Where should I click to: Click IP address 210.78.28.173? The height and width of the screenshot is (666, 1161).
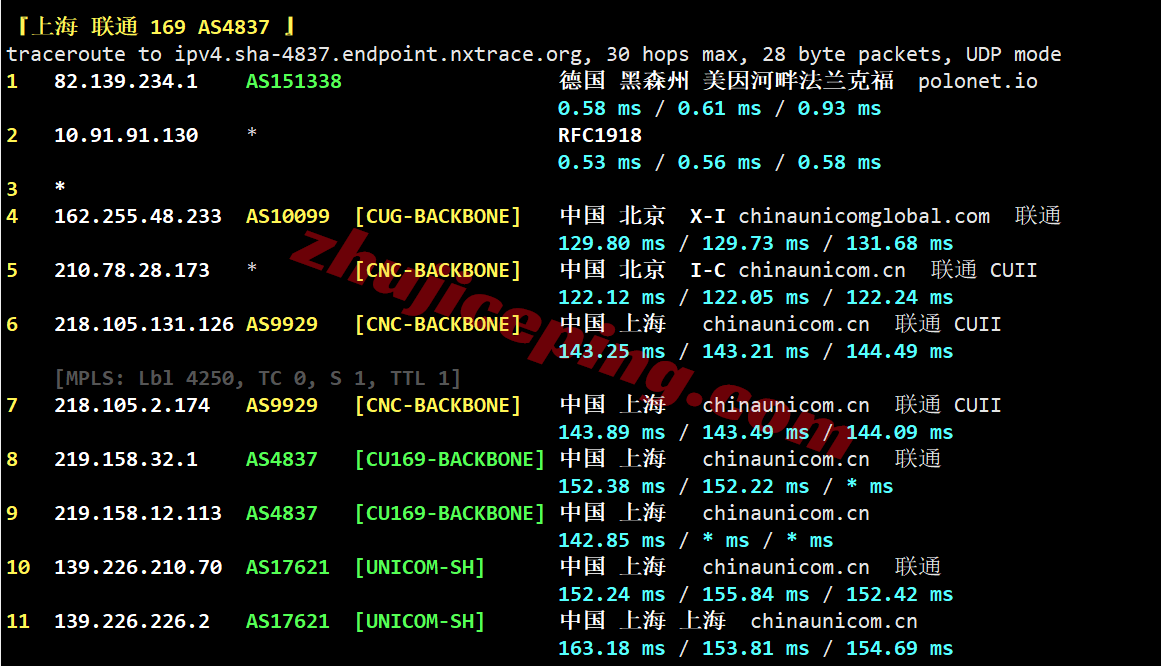(132, 270)
